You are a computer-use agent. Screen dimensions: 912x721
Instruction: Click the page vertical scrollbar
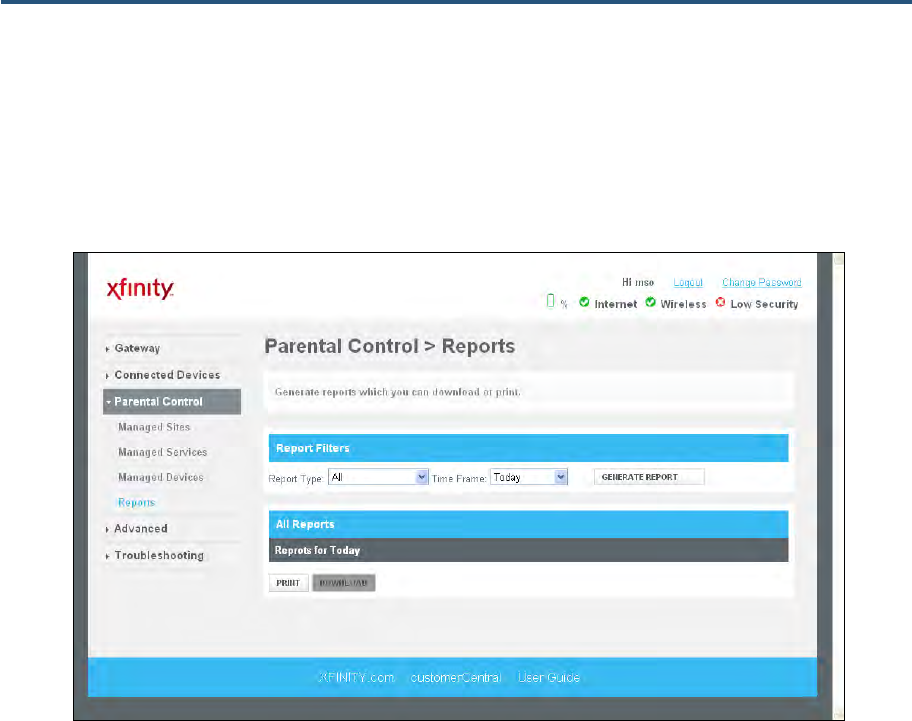tap(838, 486)
